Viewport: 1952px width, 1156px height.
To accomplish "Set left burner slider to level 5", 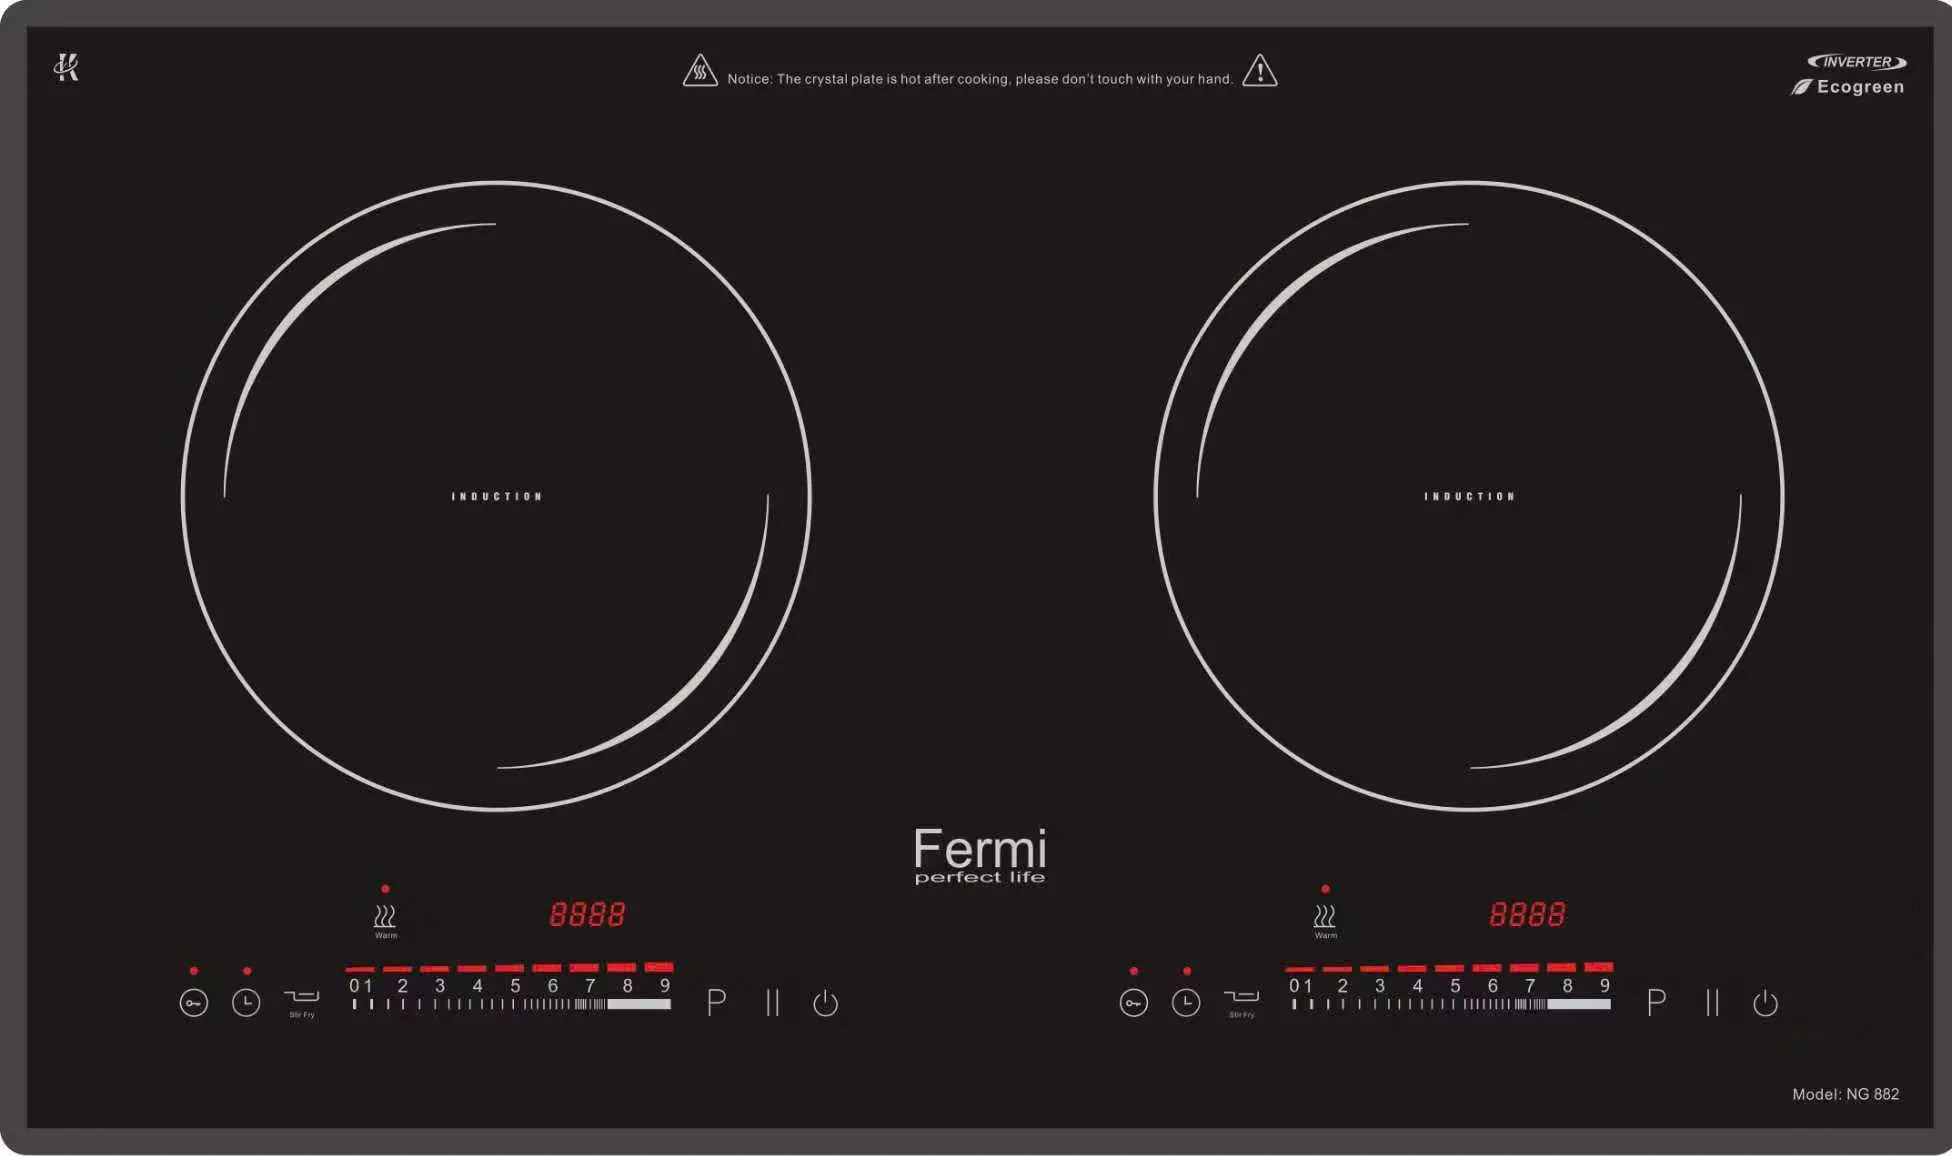I will click(515, 986).
